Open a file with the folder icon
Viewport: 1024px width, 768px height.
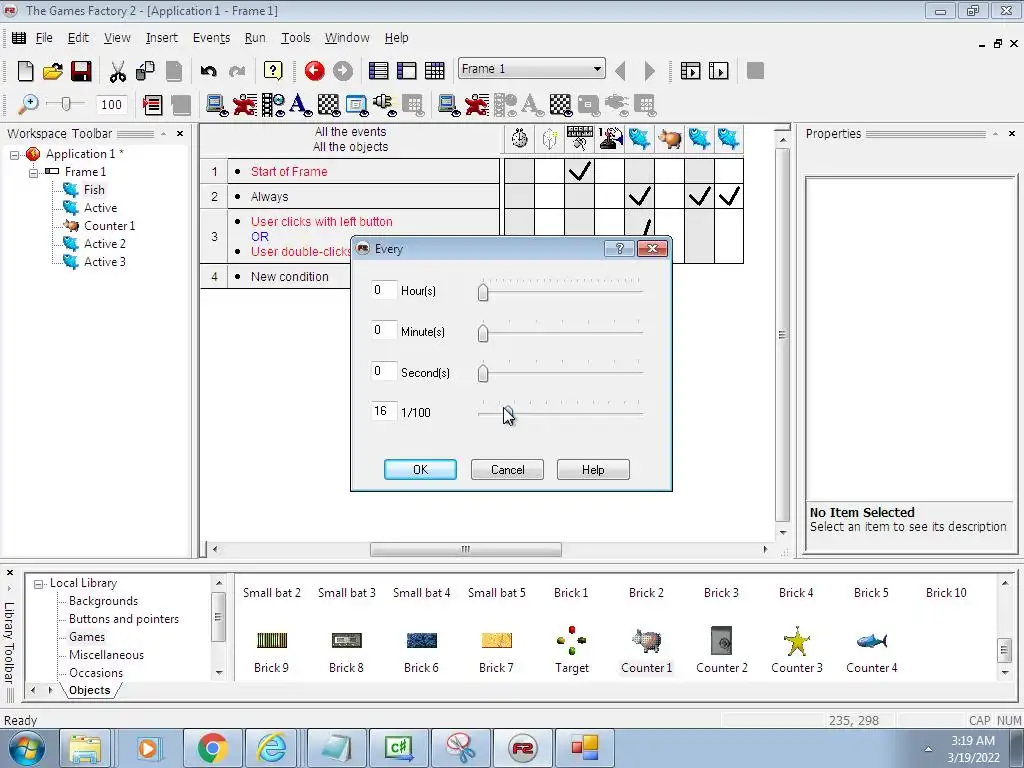pyautogui.click(x=53, y=71)
